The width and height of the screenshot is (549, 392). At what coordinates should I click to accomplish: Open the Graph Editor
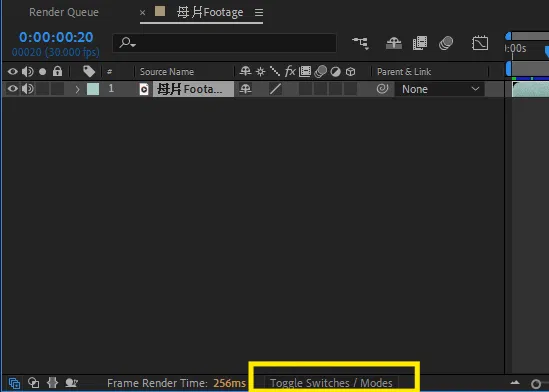(480, 43)
